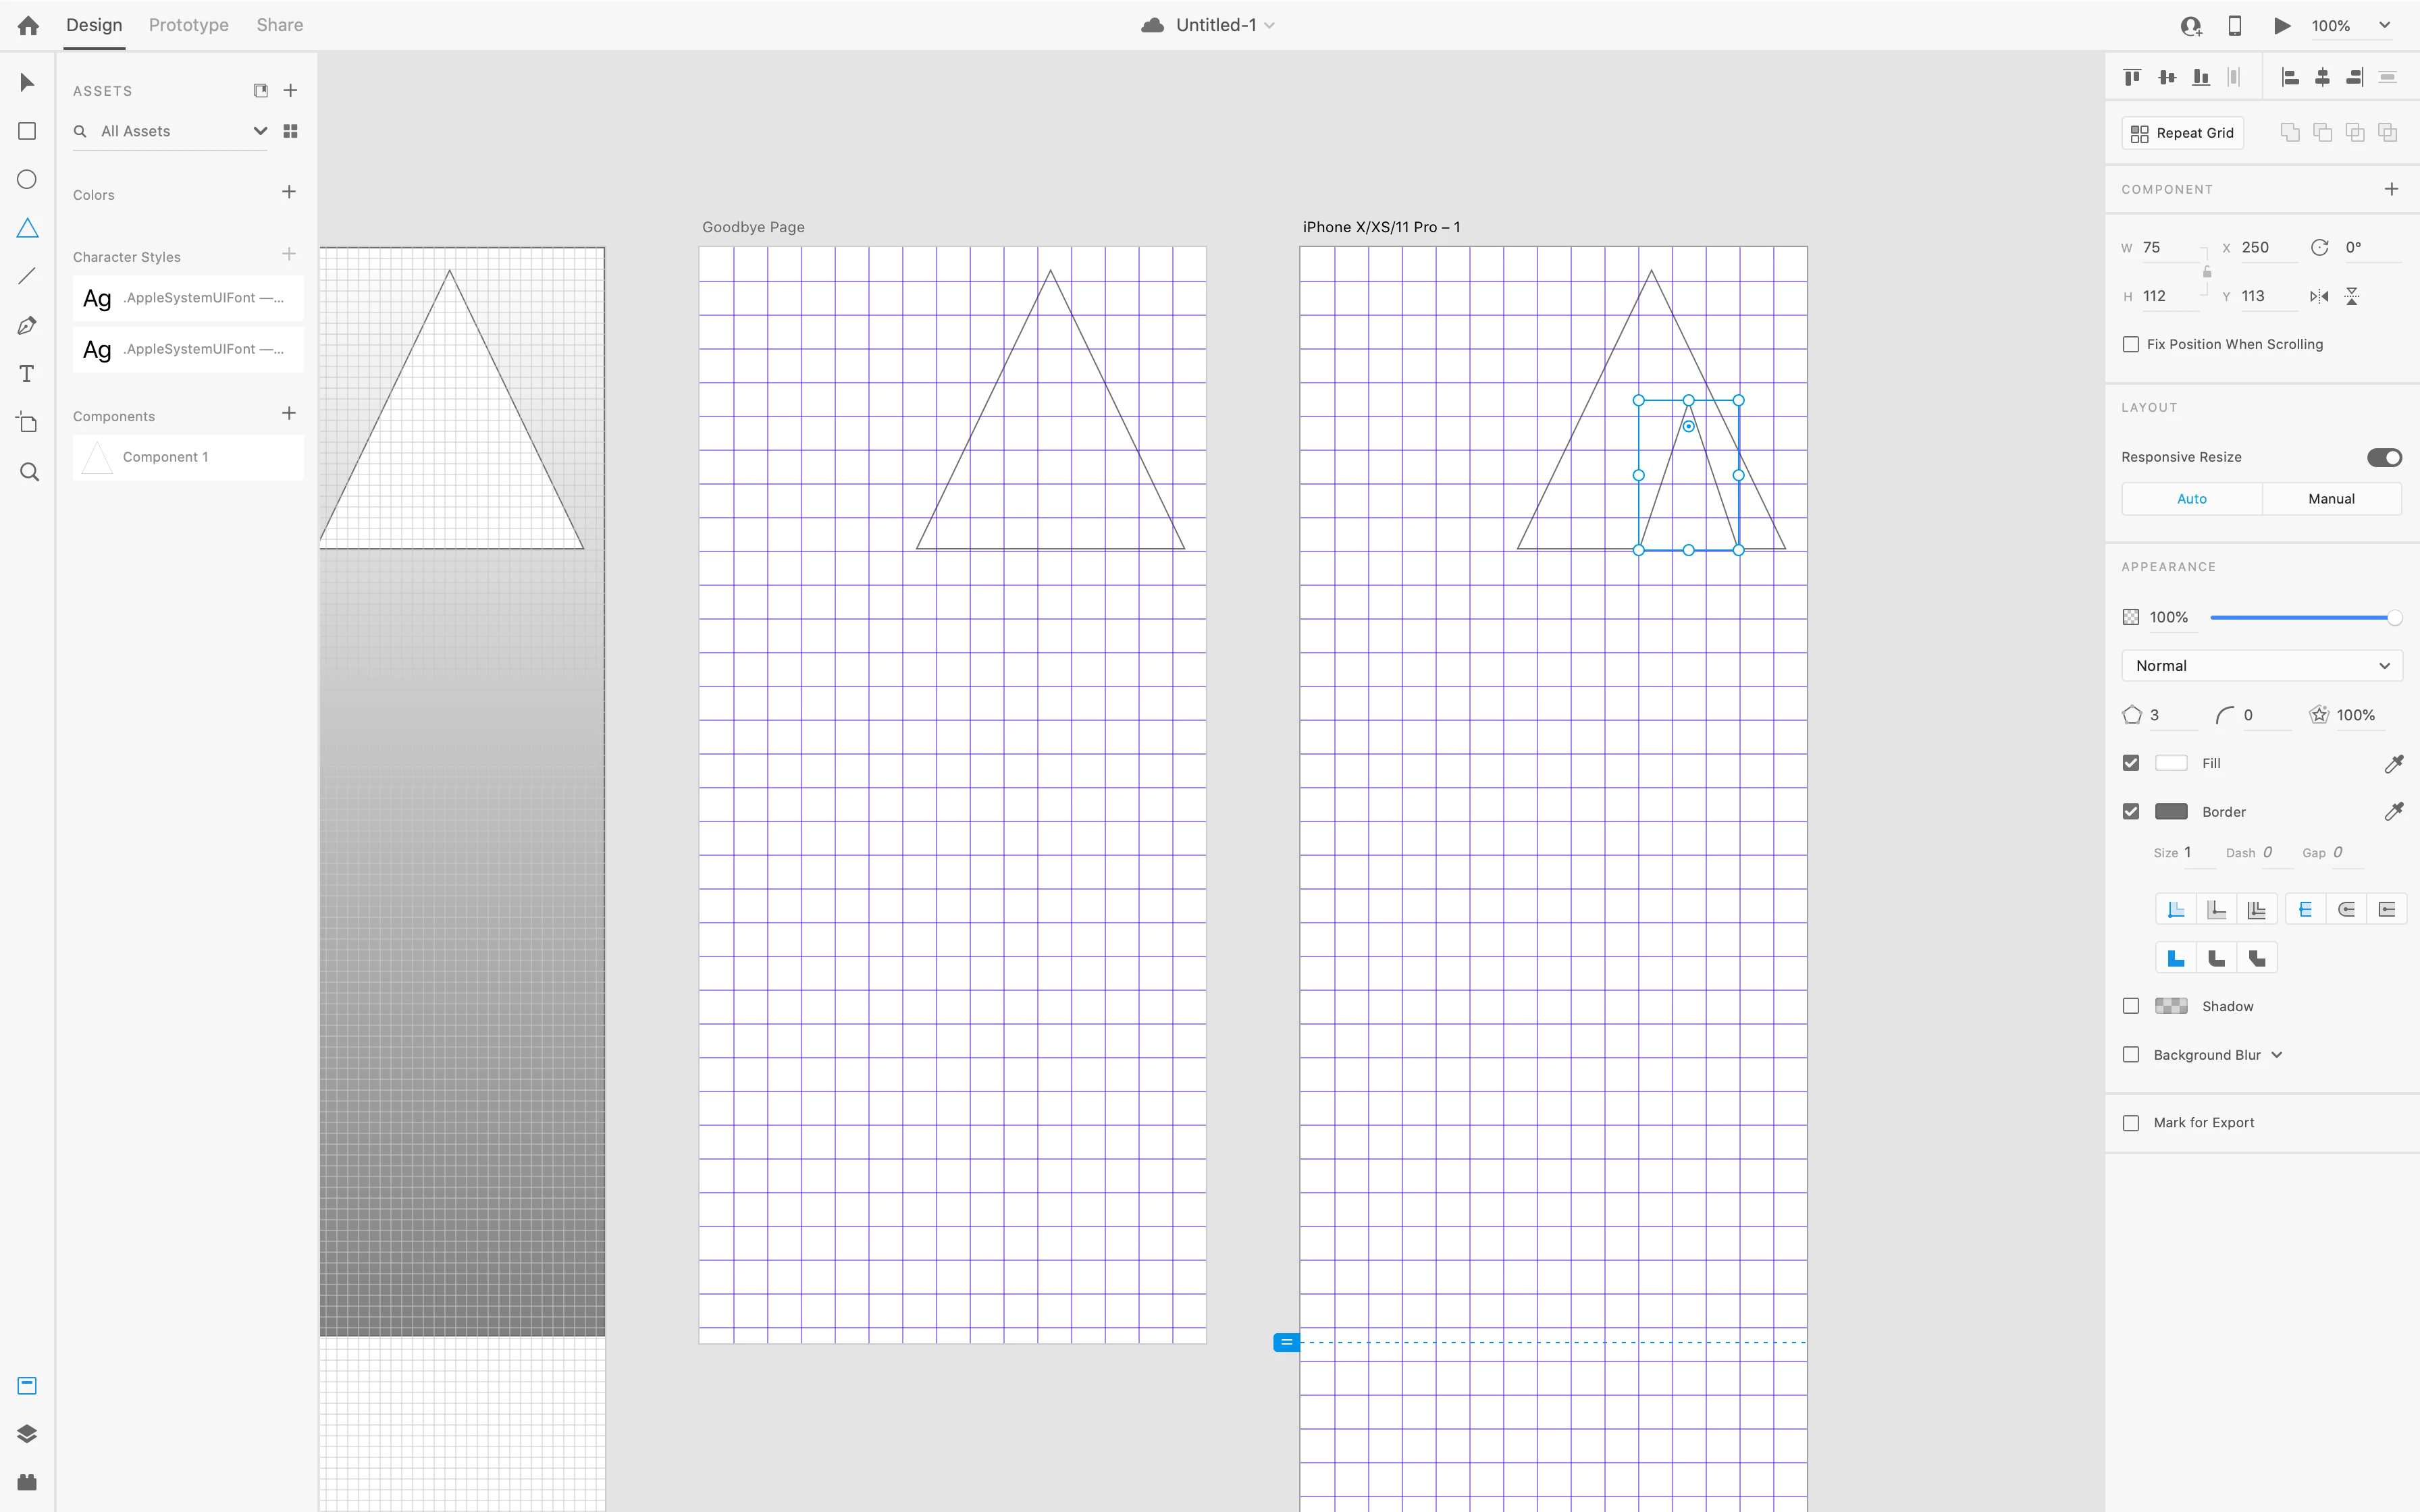This screenshot has height=1512, width=2420.
Task: Click the desktop preview play icon
Action: point(2282,26)
